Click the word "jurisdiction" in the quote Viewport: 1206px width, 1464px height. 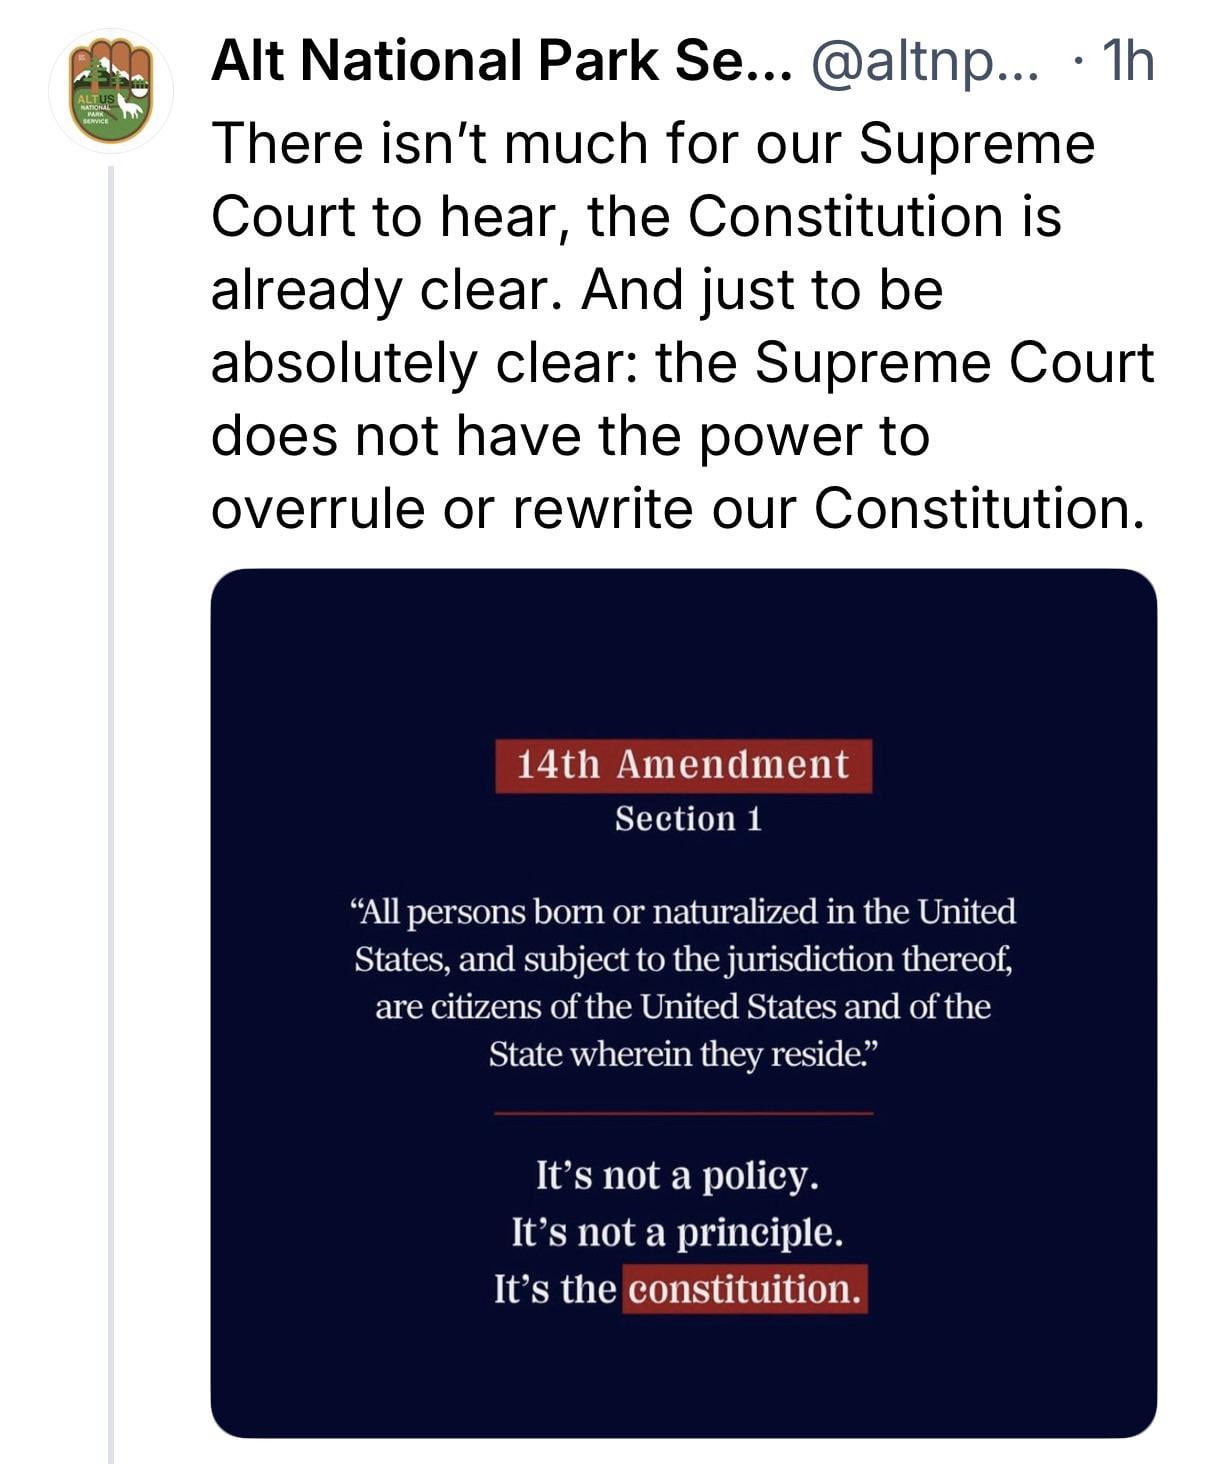809,960
